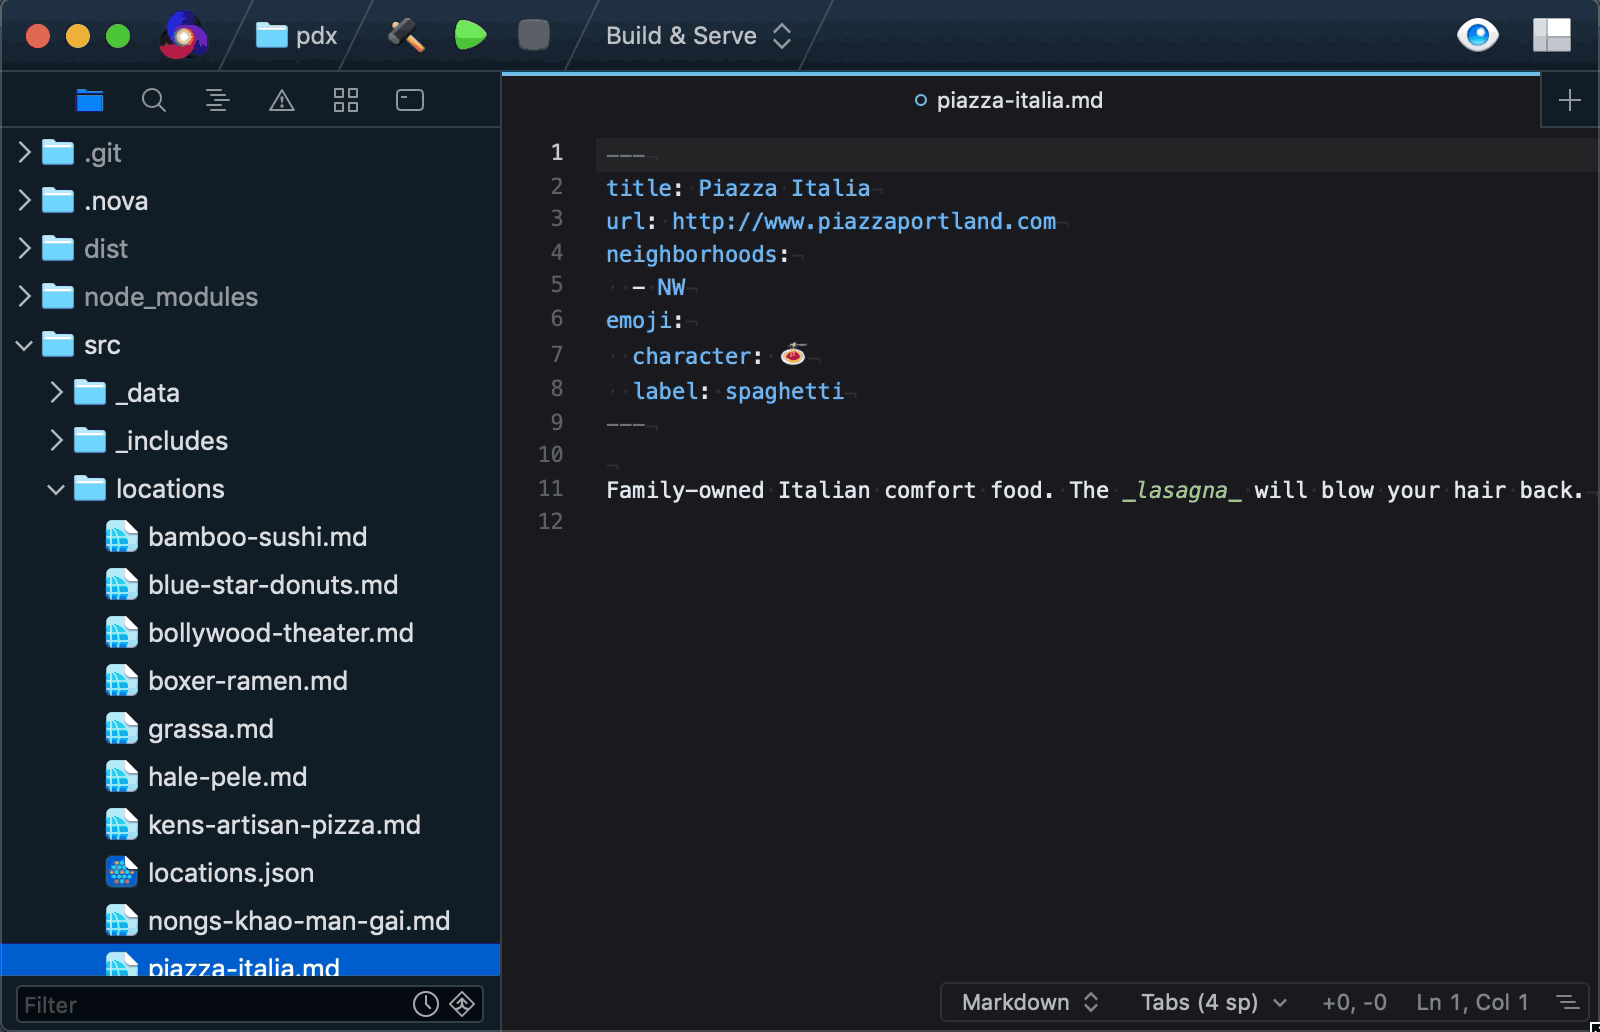
Task: Expand the dist folder
Action: (x=25, y=248)
